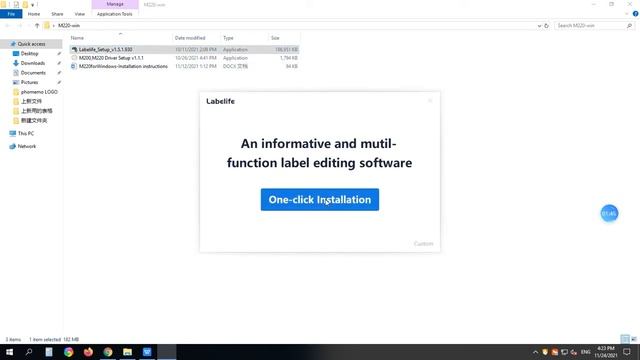This screenshot has width=640, height=360.
Task: Open File Explorer from the taskbar
Action: click(127, 352)
